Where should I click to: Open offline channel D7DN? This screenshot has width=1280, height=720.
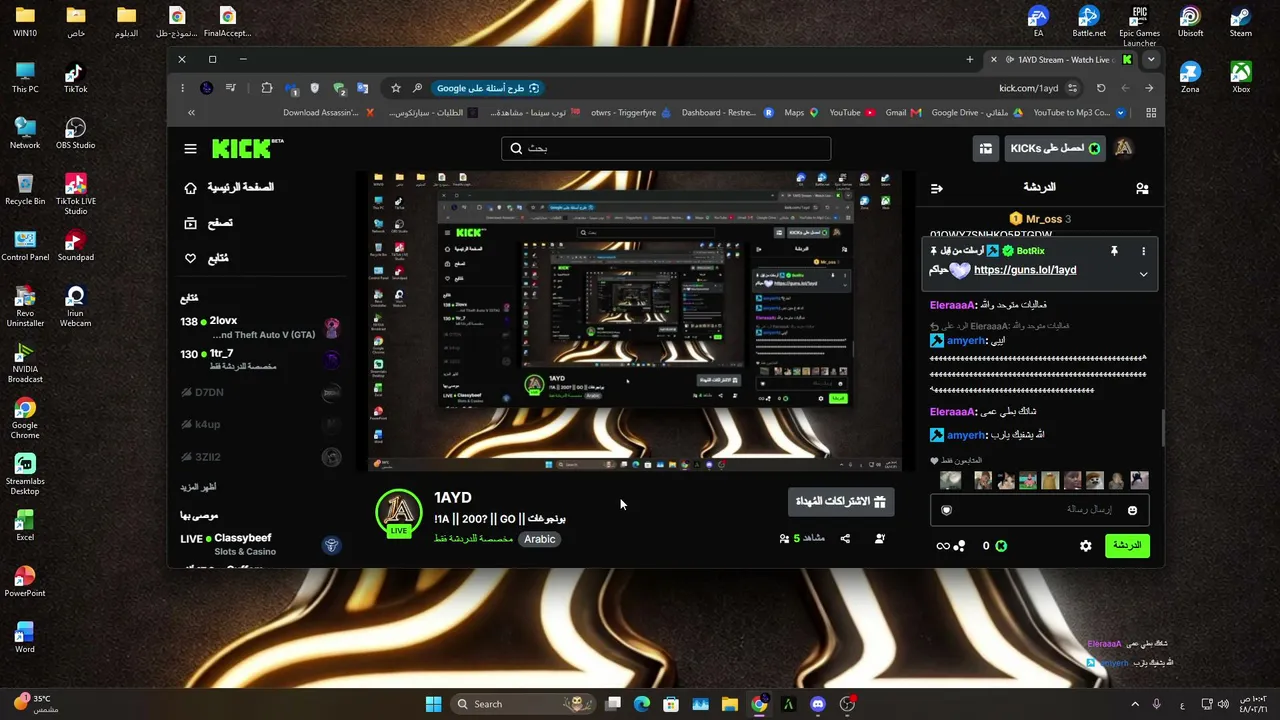pos(260,392)
